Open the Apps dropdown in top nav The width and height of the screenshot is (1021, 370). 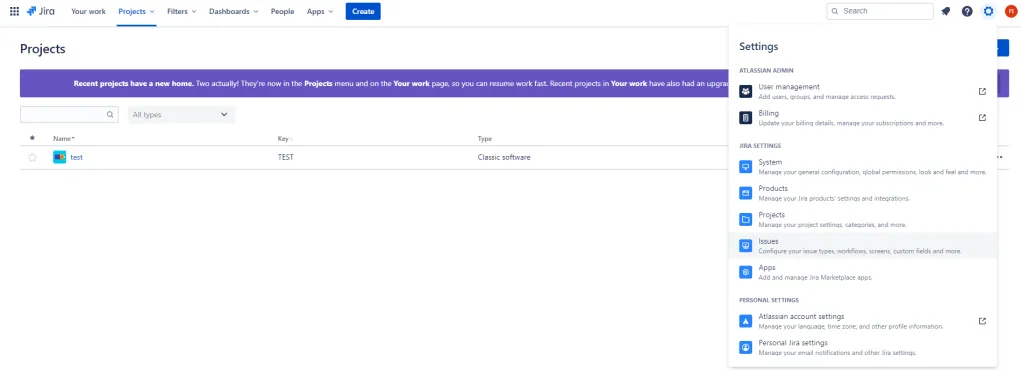[320, 11]
